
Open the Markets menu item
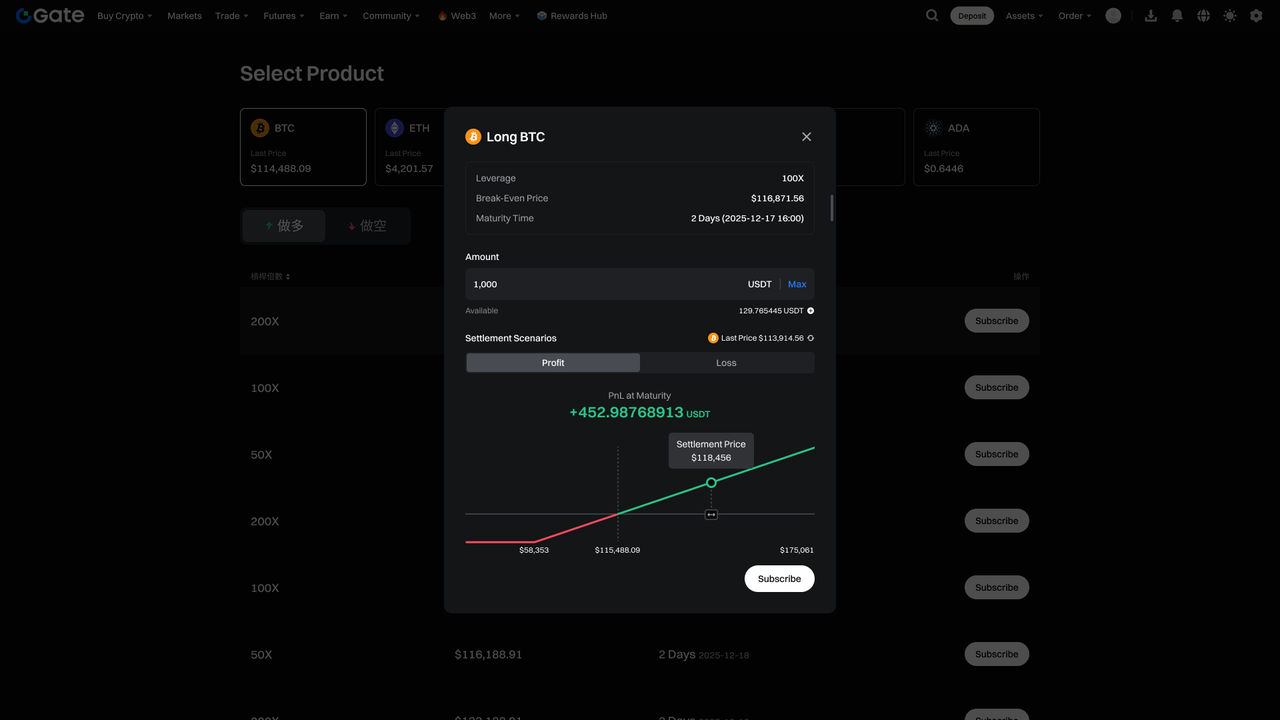pos(184,16)
